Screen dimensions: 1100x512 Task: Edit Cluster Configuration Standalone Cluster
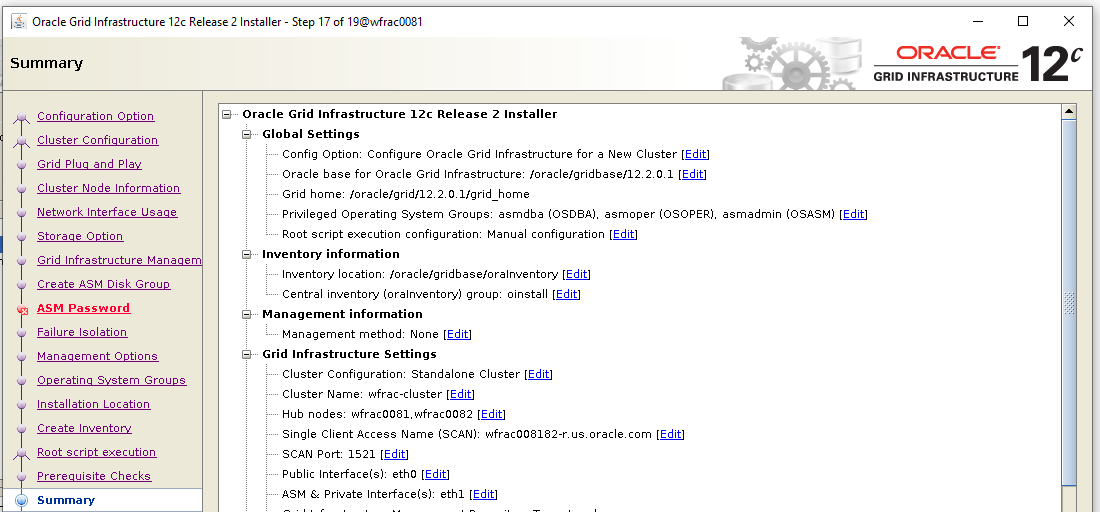pyautogui.click(x=538, y=375)
